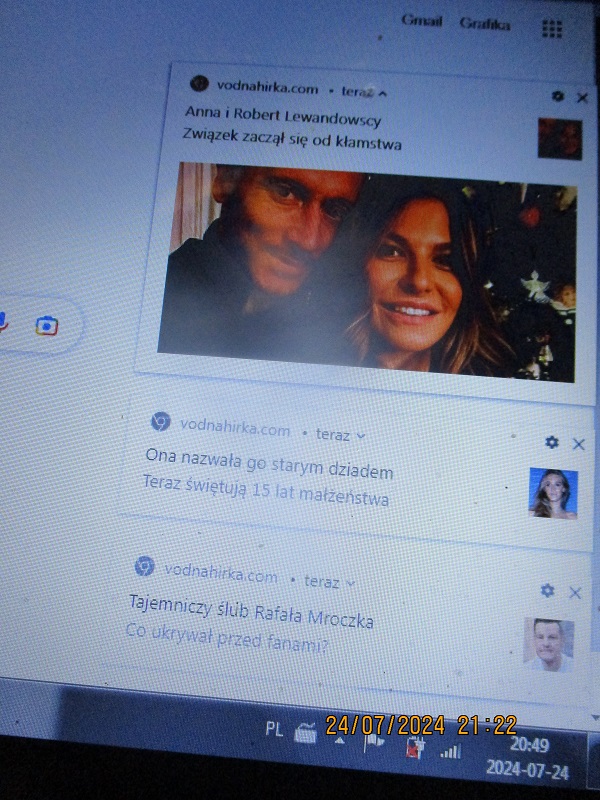Image resolution: width=600 pixels, height=800 pixels.
Task: Click the large couple photo in notification
Action: 367,272
